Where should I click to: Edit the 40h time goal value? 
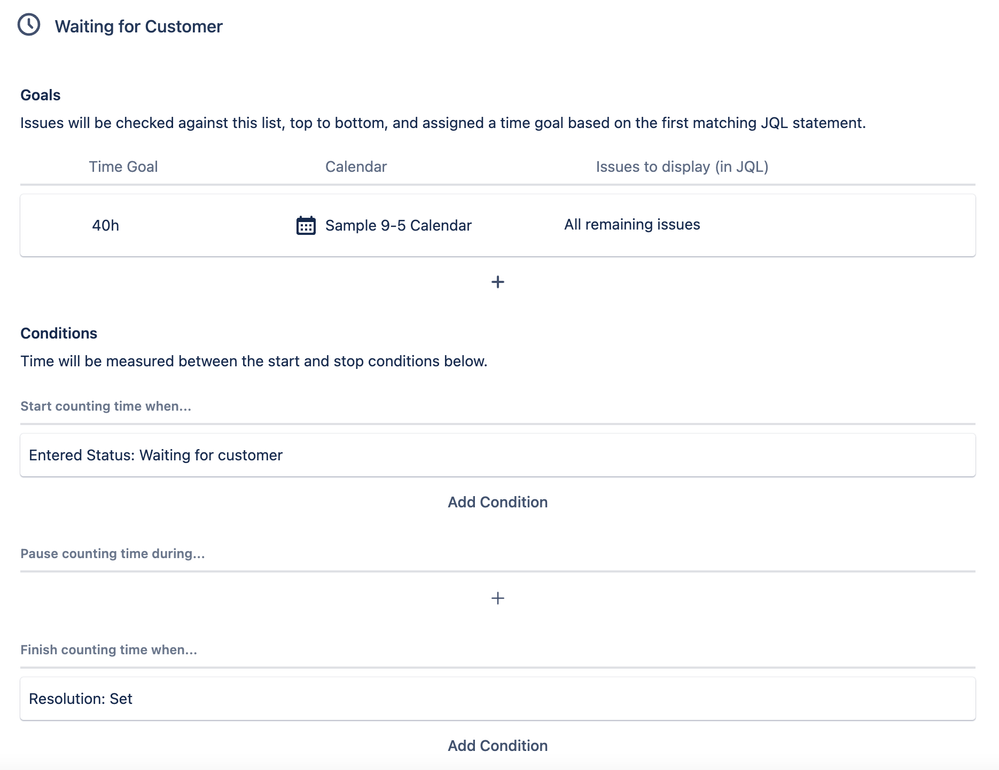click(x=106, y=225)
